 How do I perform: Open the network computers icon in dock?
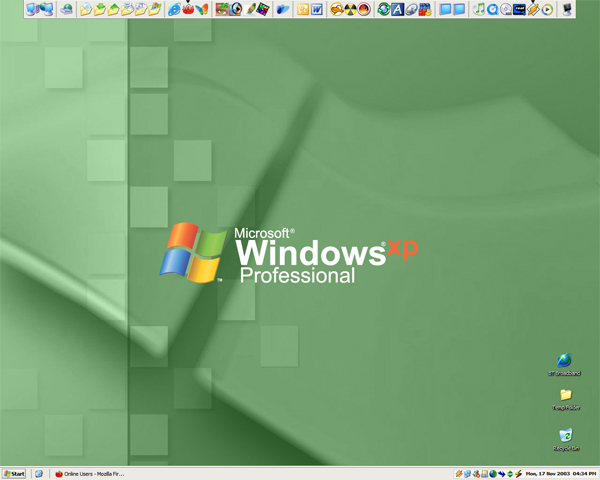tap(47, 9)
